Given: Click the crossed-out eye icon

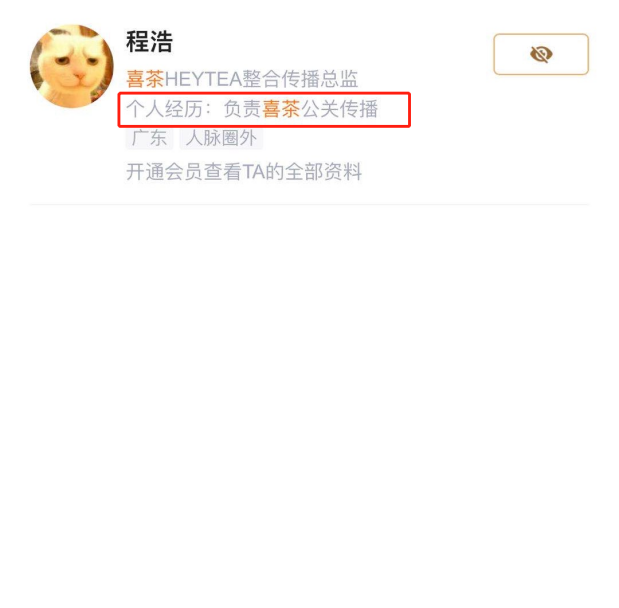Looking at the screenshot, I should point(541,54).
